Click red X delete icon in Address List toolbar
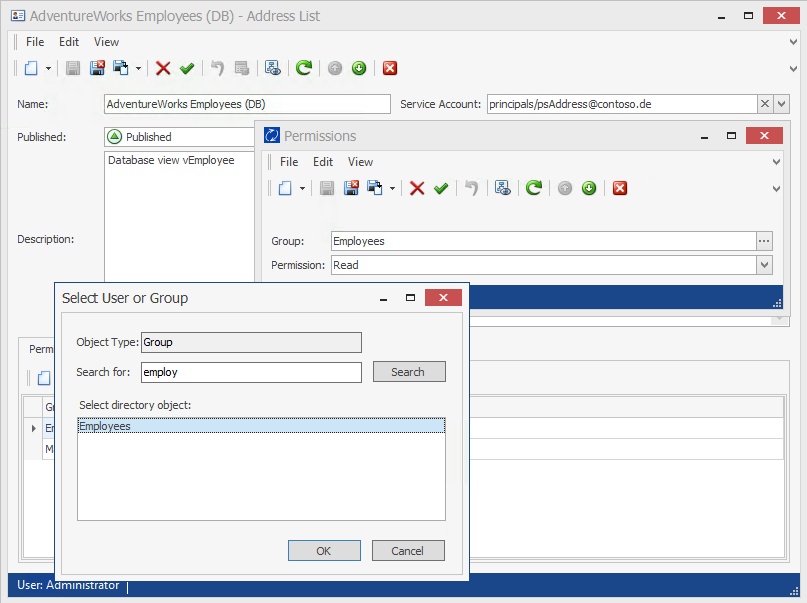The height and width of the screenshot is (603, 807). (163, 68)
